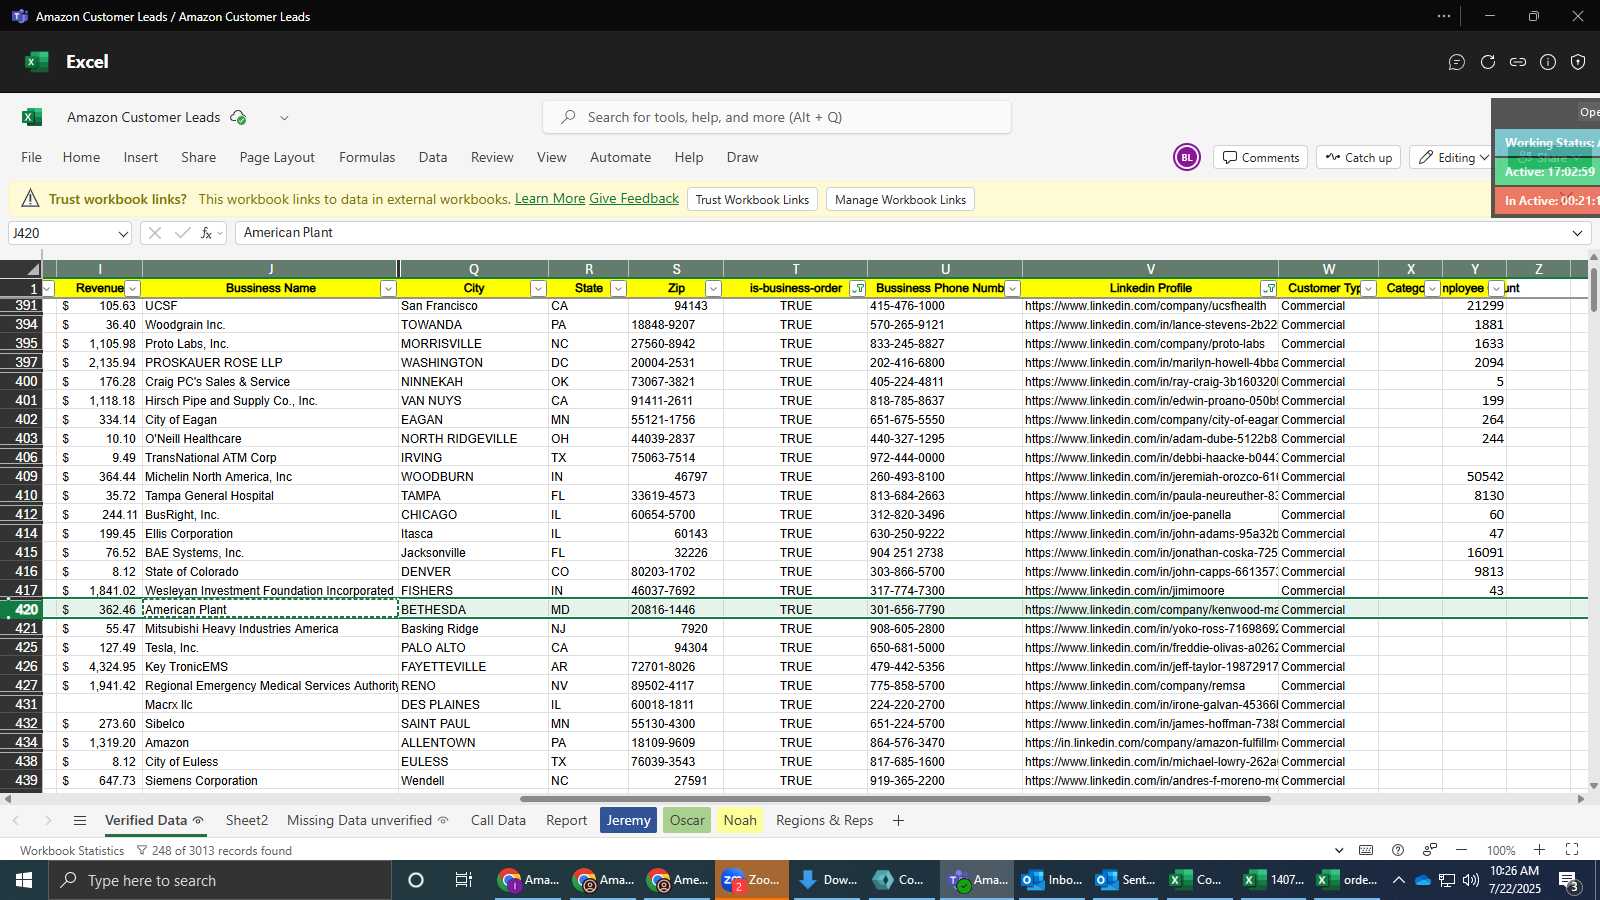Click the Manage Workbook Links button

pyautogui.click(x=900, y=199)
